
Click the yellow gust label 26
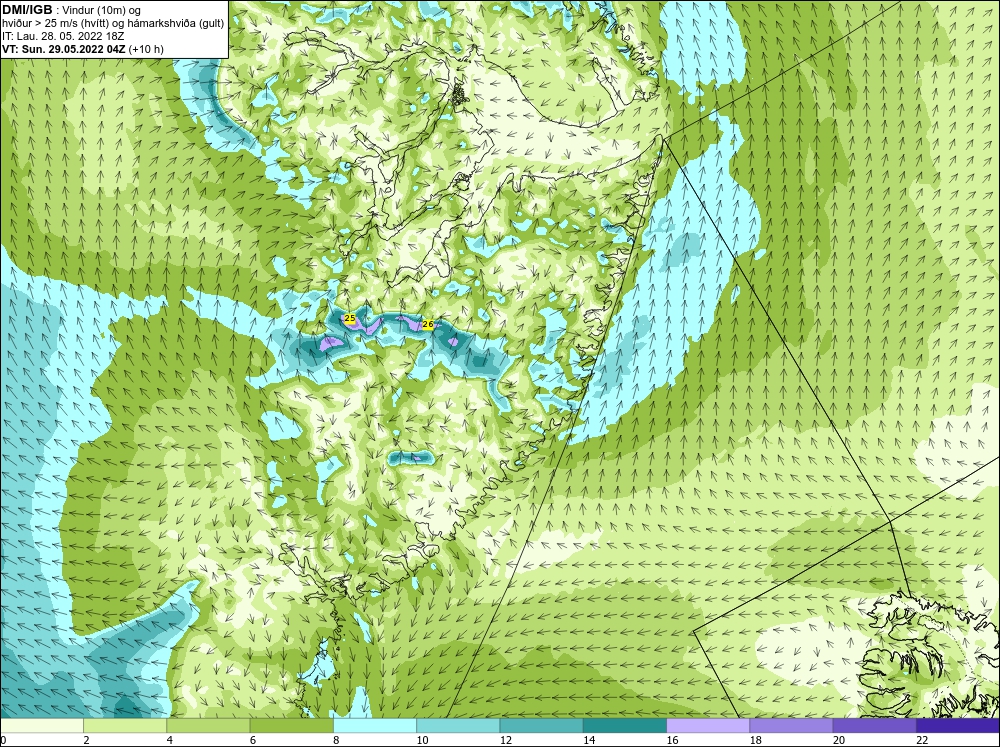point(428,325)
